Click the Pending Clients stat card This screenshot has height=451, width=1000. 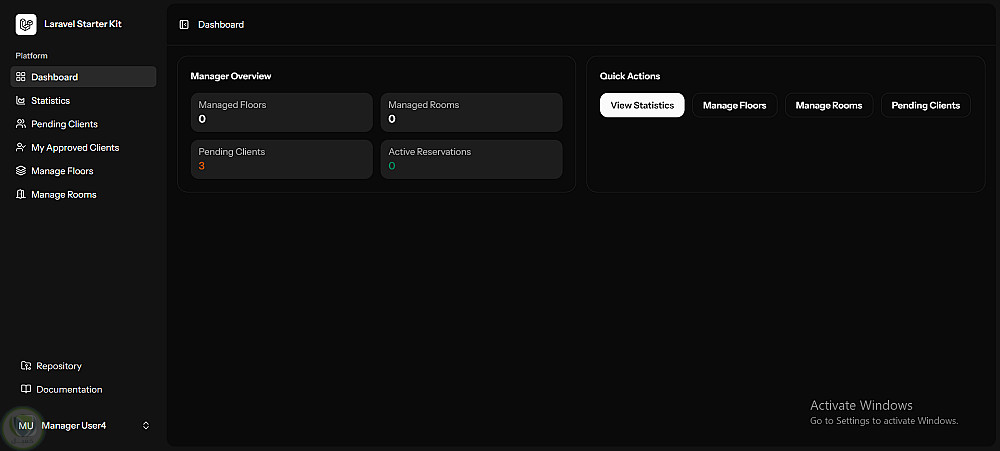tap(281, 159)
